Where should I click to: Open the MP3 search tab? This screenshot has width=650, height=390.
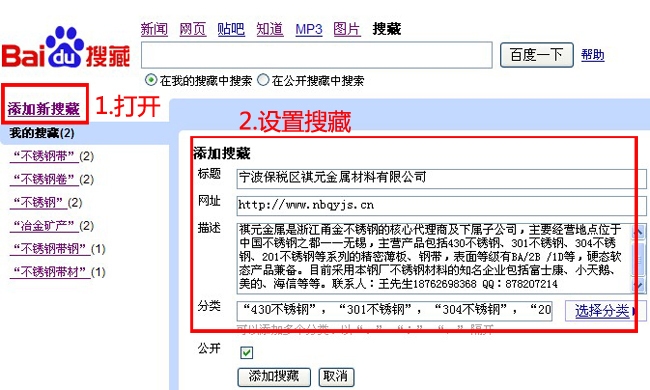click(309, 29)
